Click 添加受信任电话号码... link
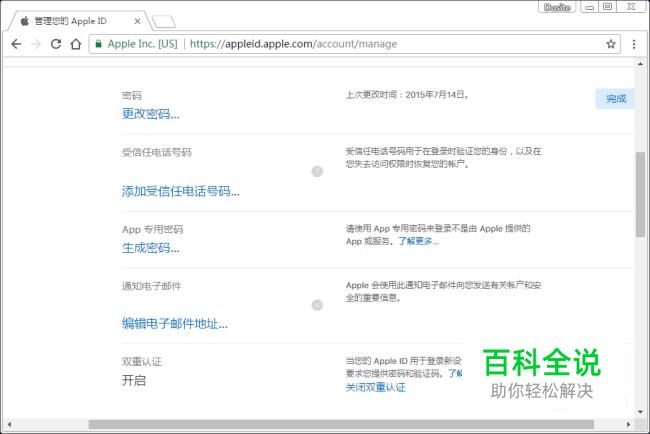This screenshot has height=434, width=650. [x=181, y=191]
